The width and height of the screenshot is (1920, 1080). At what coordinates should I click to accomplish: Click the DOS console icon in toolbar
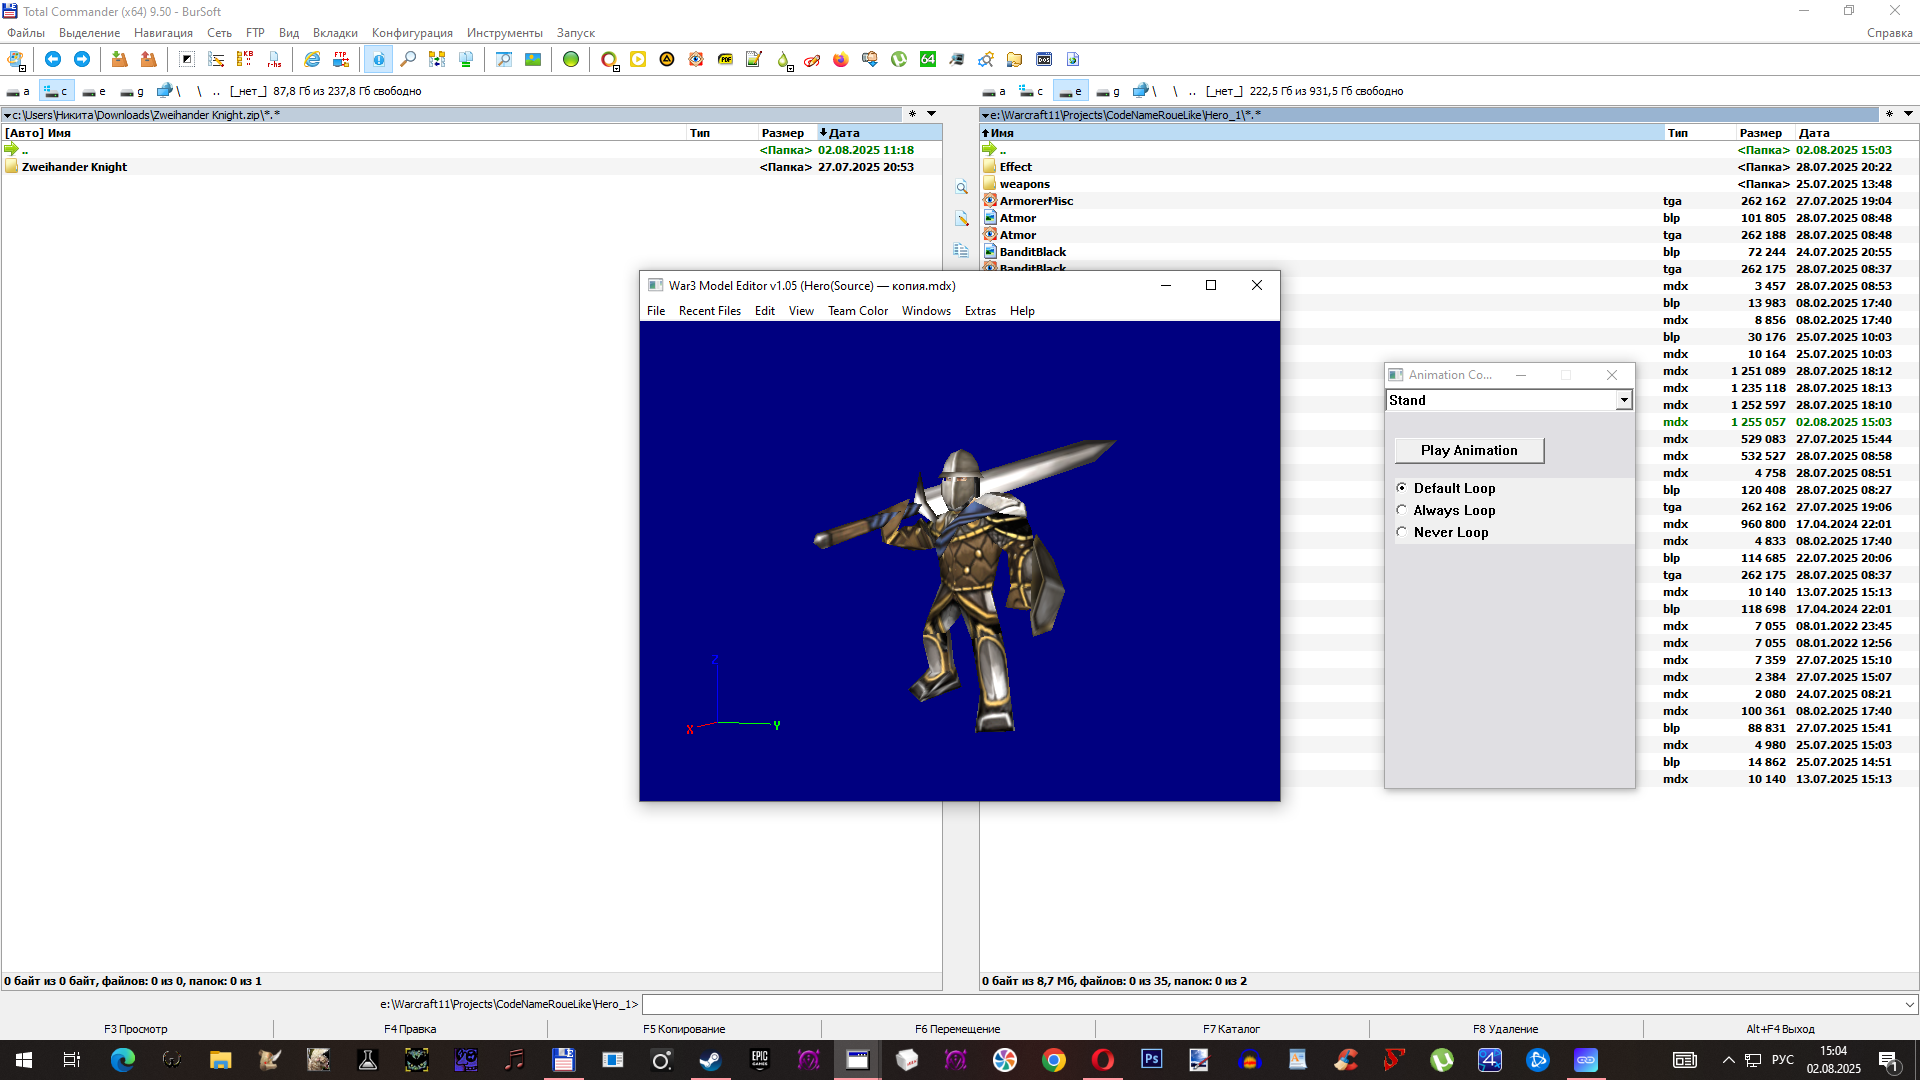coord(1044,59)
